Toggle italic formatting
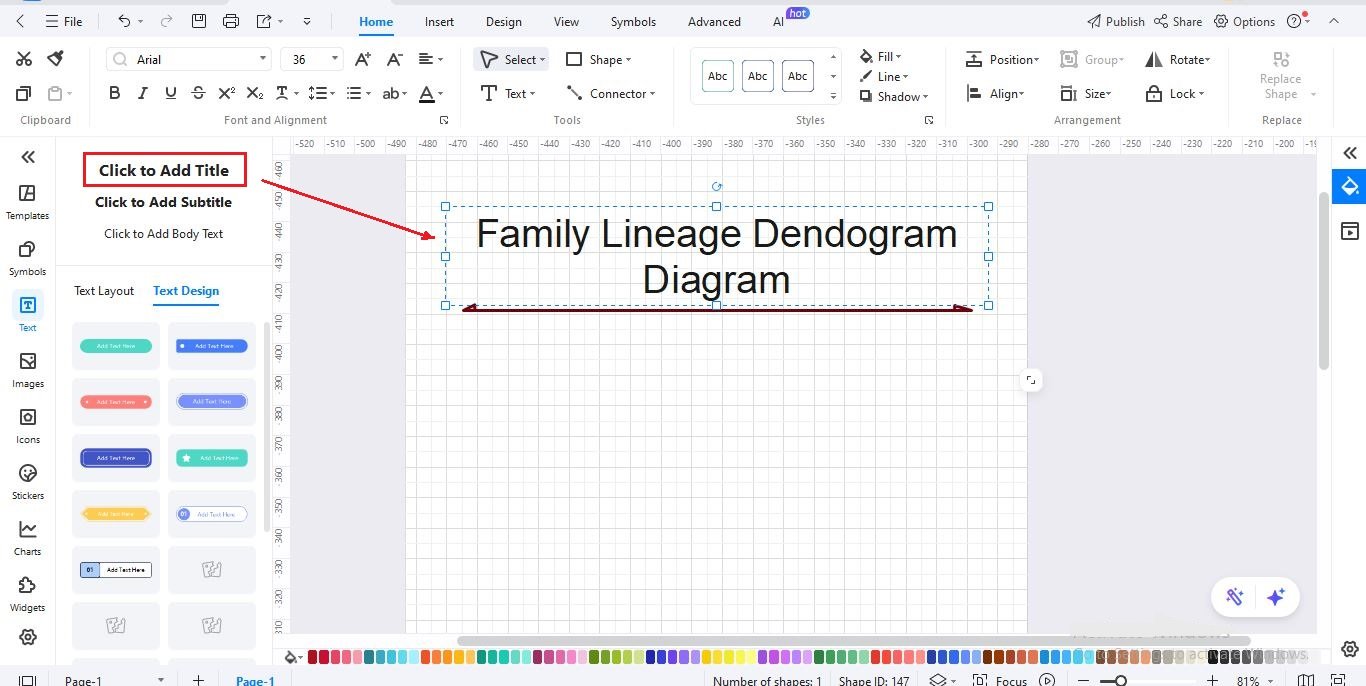The height and width of the screenshot is (686, 1366). pos(142,92)
